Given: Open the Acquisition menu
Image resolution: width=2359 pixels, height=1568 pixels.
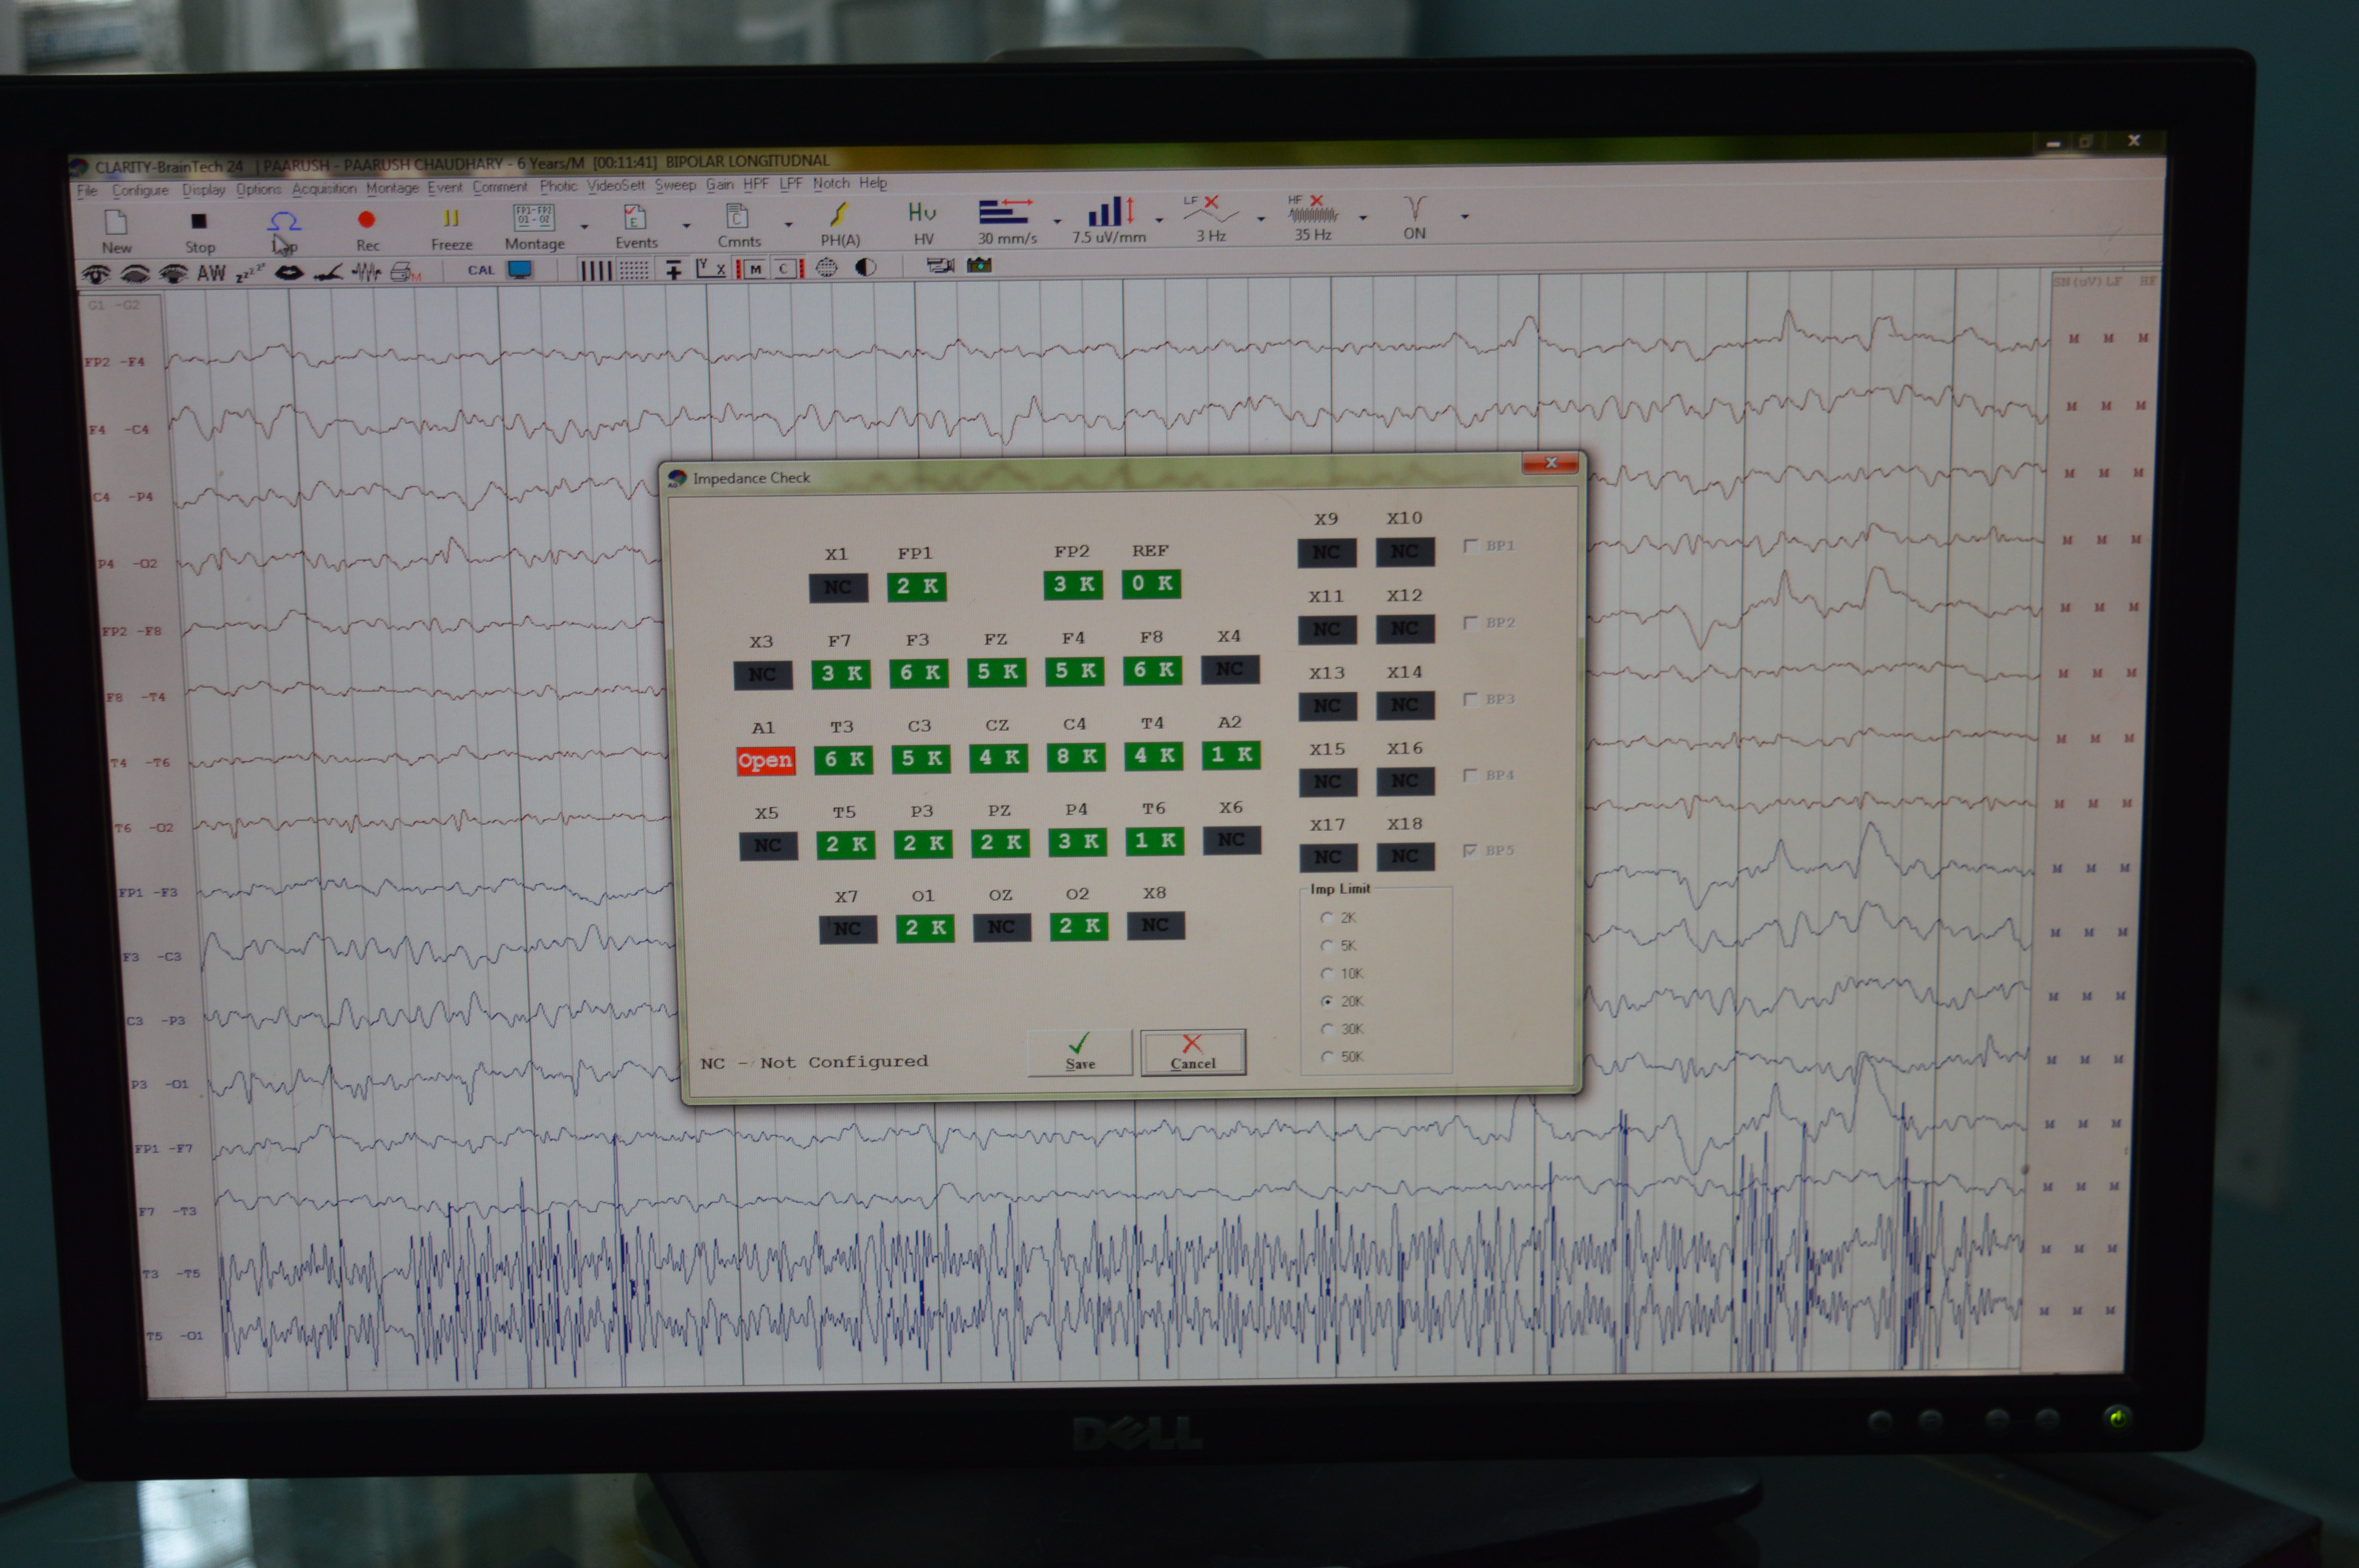Looking at the screenshot, I should coord(324,188).
